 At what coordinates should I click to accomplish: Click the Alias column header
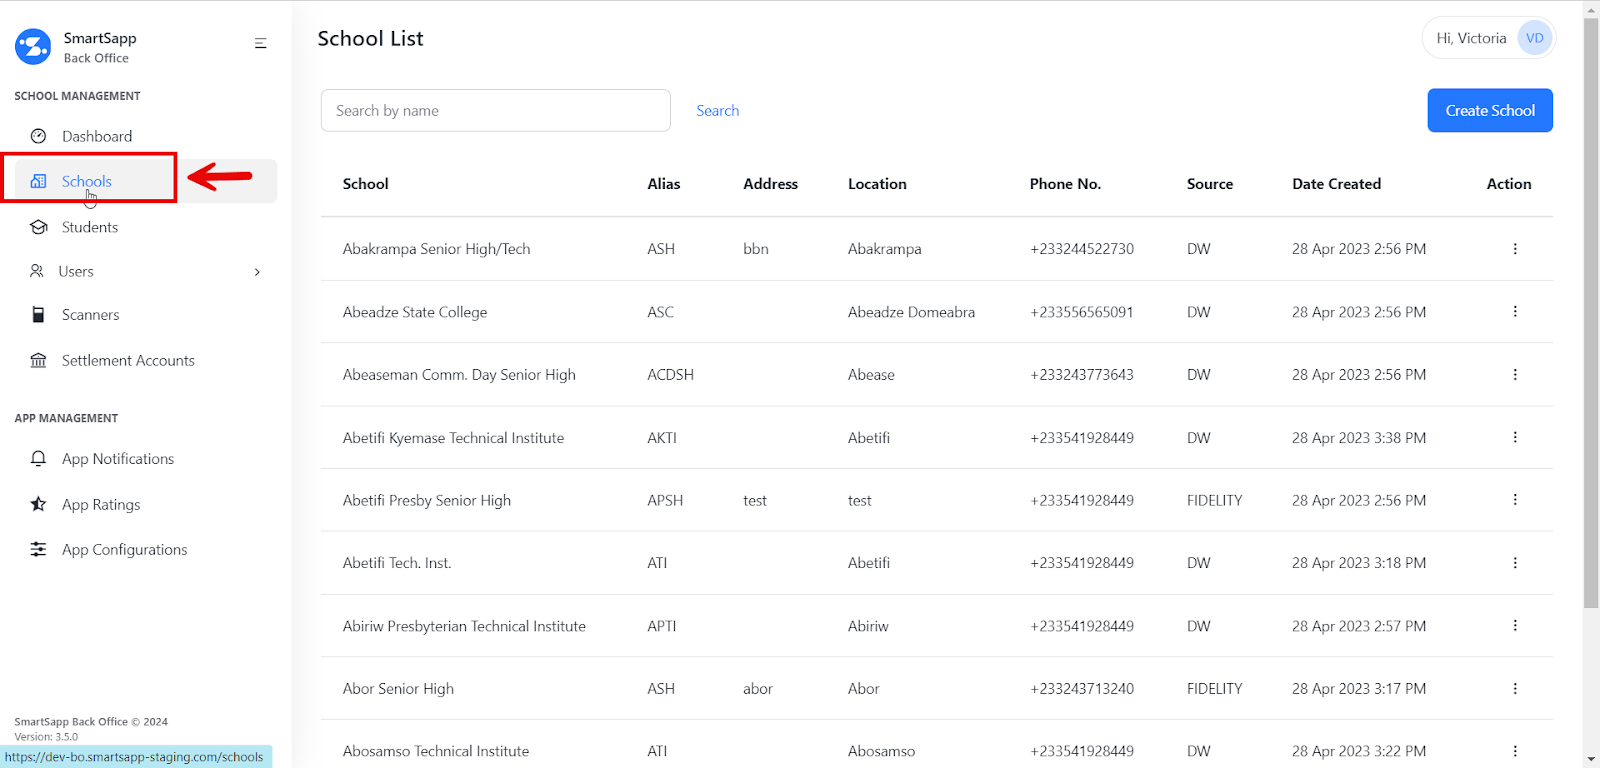pyautogui.click(x=663, y=184)
